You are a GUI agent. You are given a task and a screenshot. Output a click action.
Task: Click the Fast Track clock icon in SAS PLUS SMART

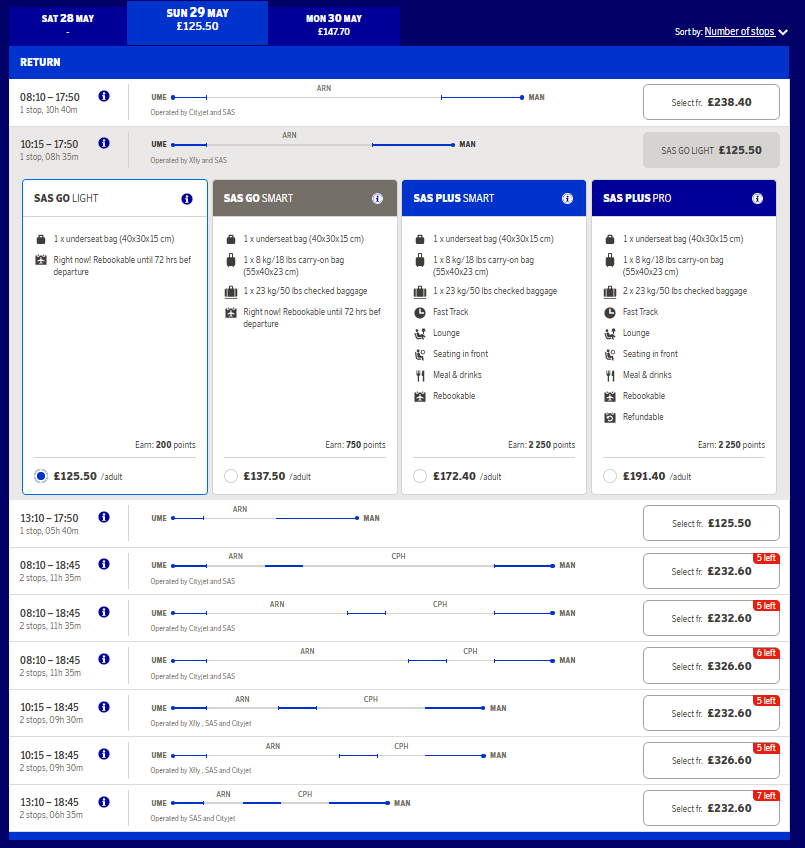(x=420, y=313)
